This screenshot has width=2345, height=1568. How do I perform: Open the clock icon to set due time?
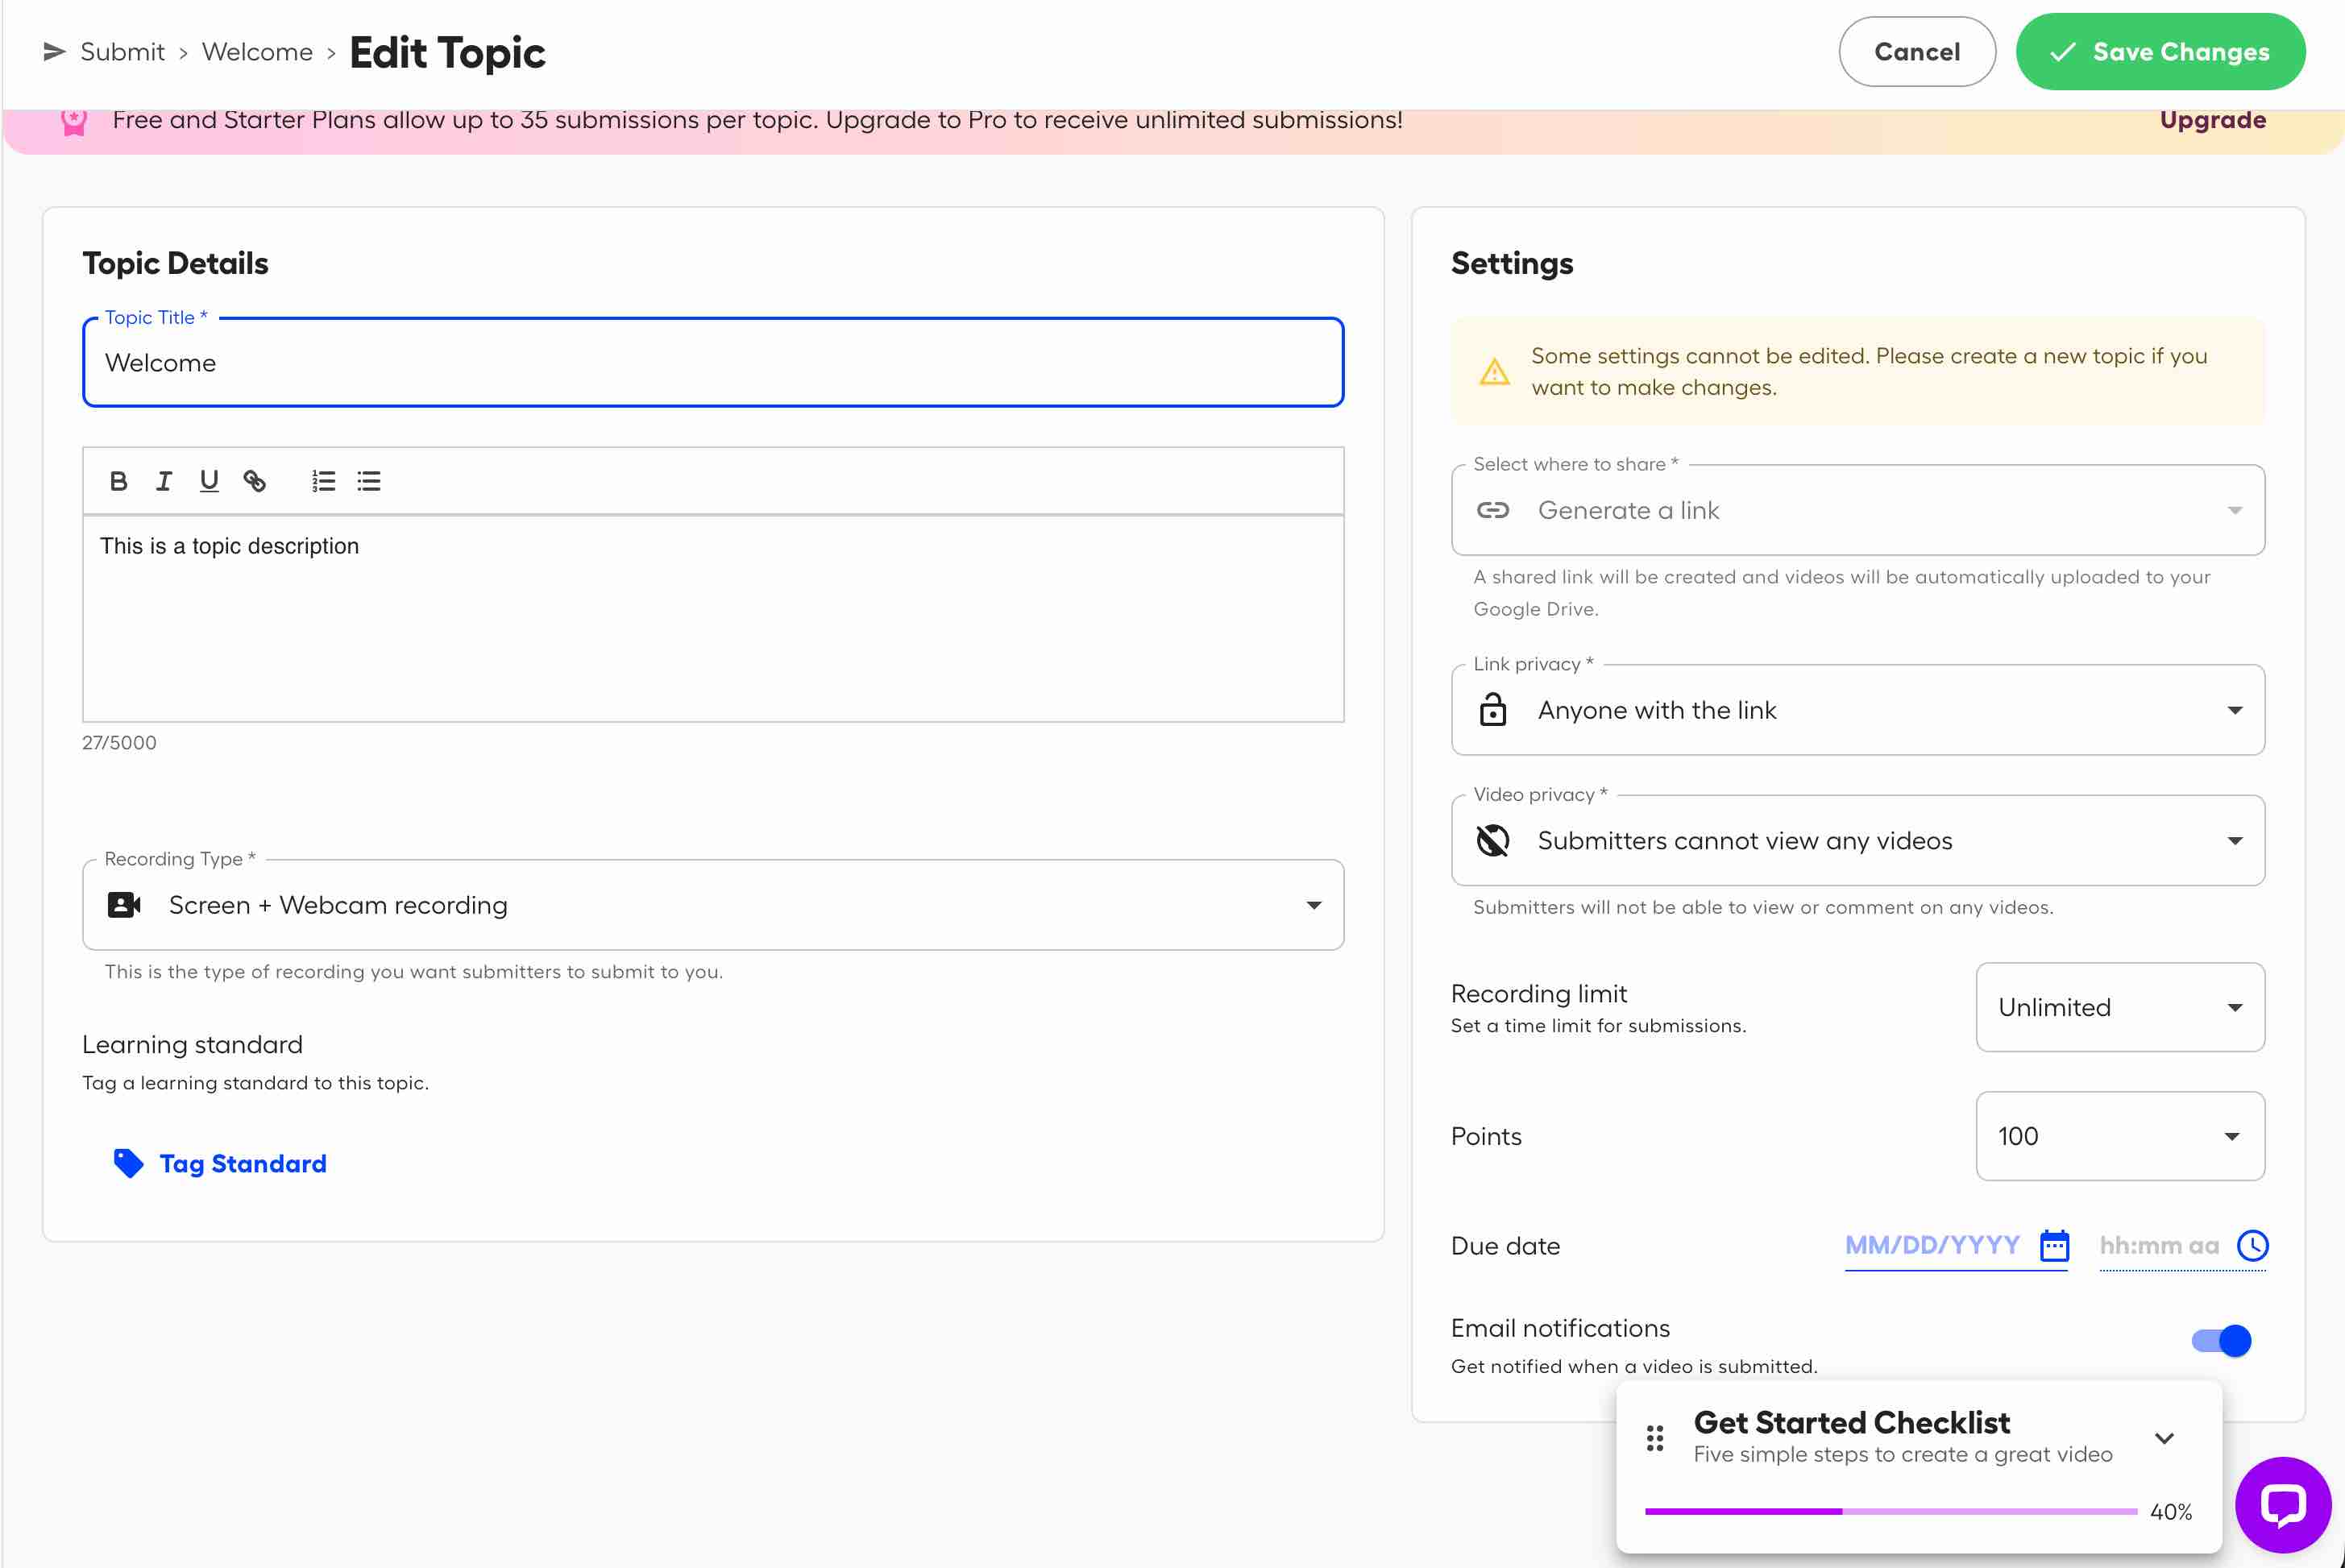point(2253,1245)
